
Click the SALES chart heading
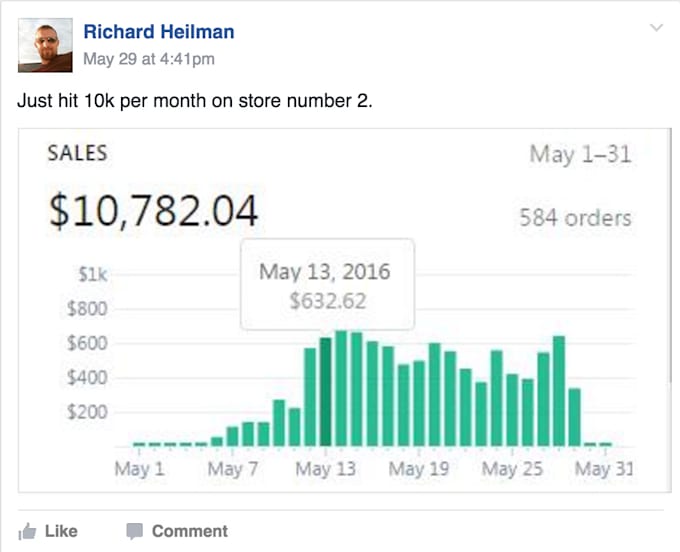tap(77, 154)
